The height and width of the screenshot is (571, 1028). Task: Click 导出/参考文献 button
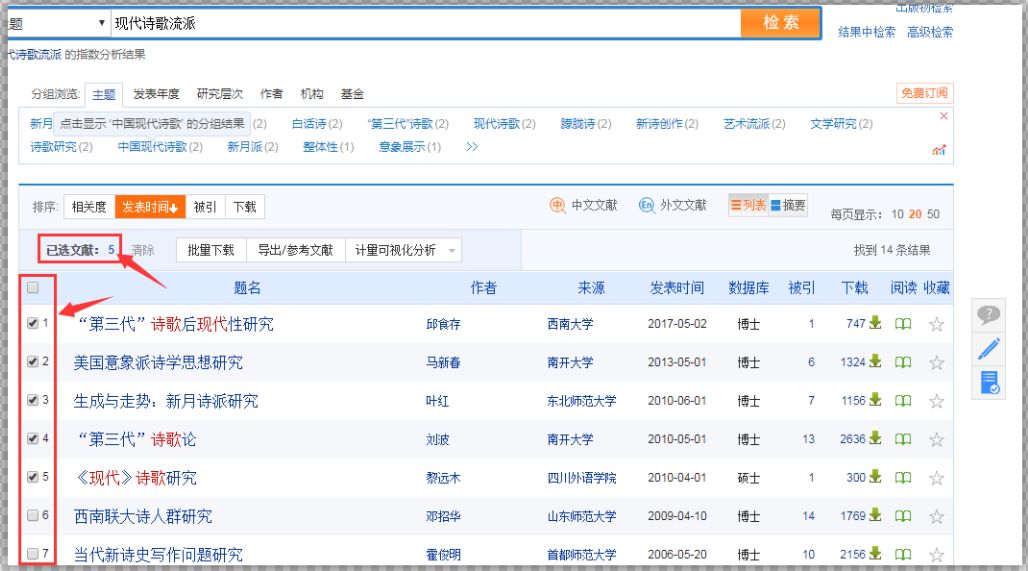(x=296, y=250)
